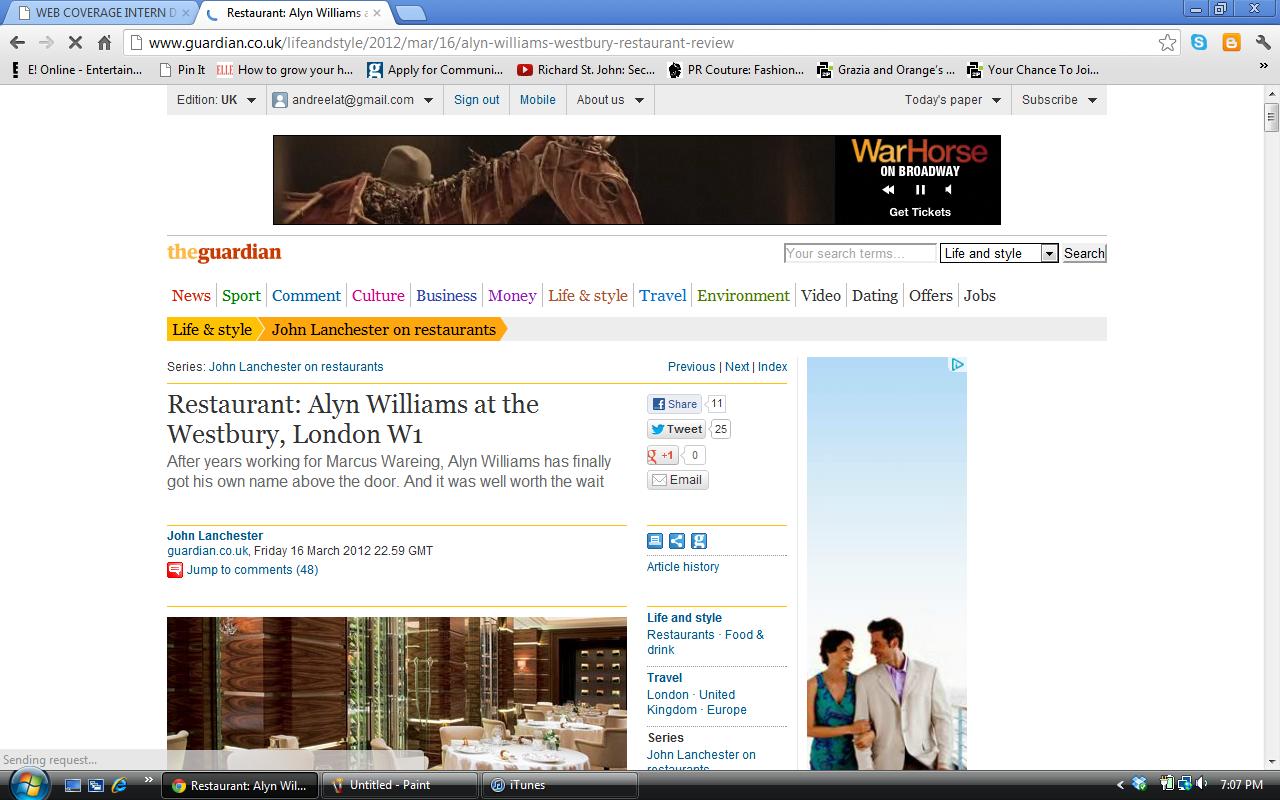Open the Travel section
Image resolution: width=1280 pixels, height=800 pixels.
663,295
